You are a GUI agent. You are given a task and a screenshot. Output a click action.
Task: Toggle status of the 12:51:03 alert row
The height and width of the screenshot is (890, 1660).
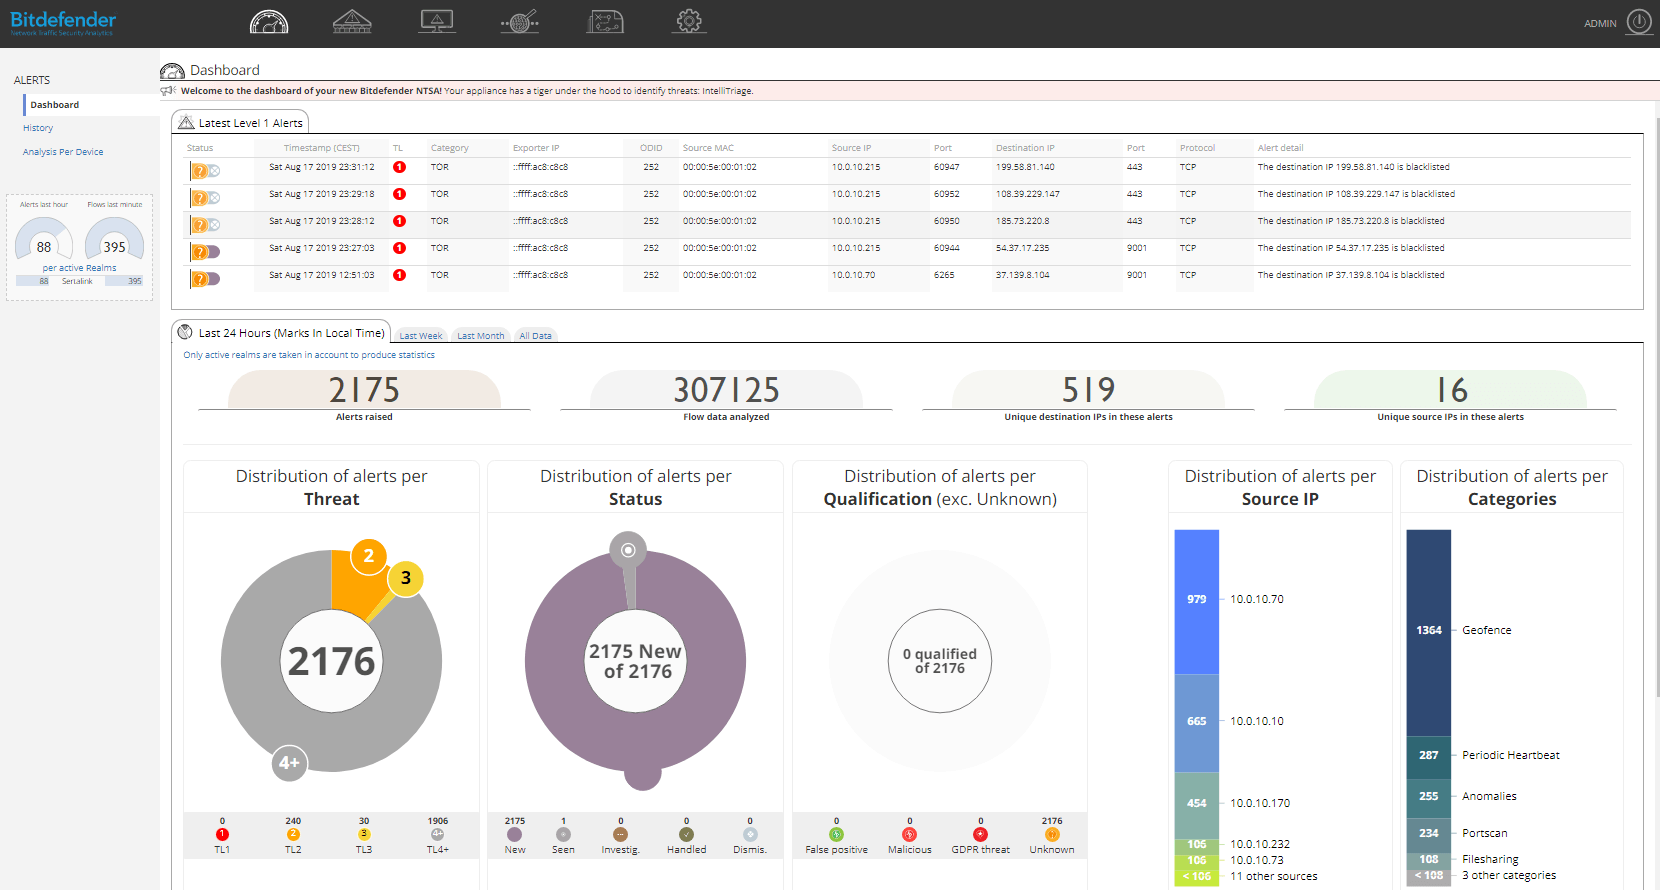(205, 279)
